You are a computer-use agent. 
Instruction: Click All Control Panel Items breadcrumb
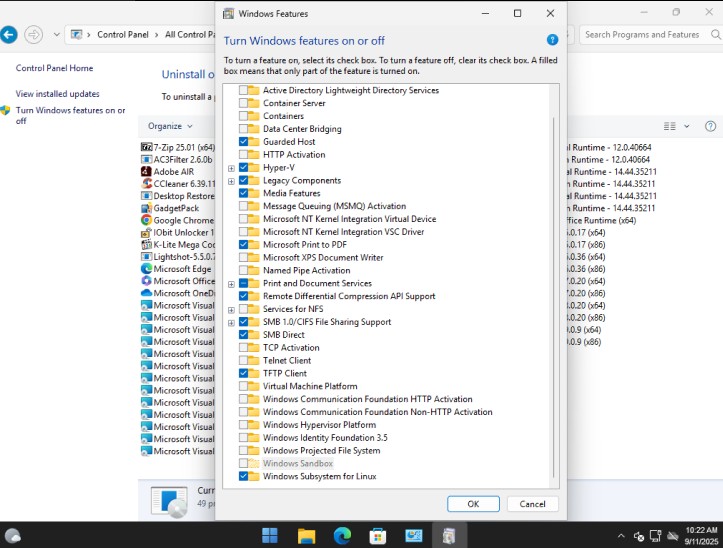point(190,35)
